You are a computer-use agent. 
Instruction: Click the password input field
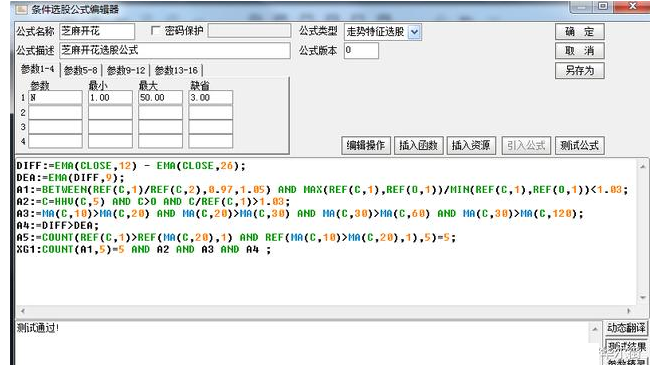(249, 30)
